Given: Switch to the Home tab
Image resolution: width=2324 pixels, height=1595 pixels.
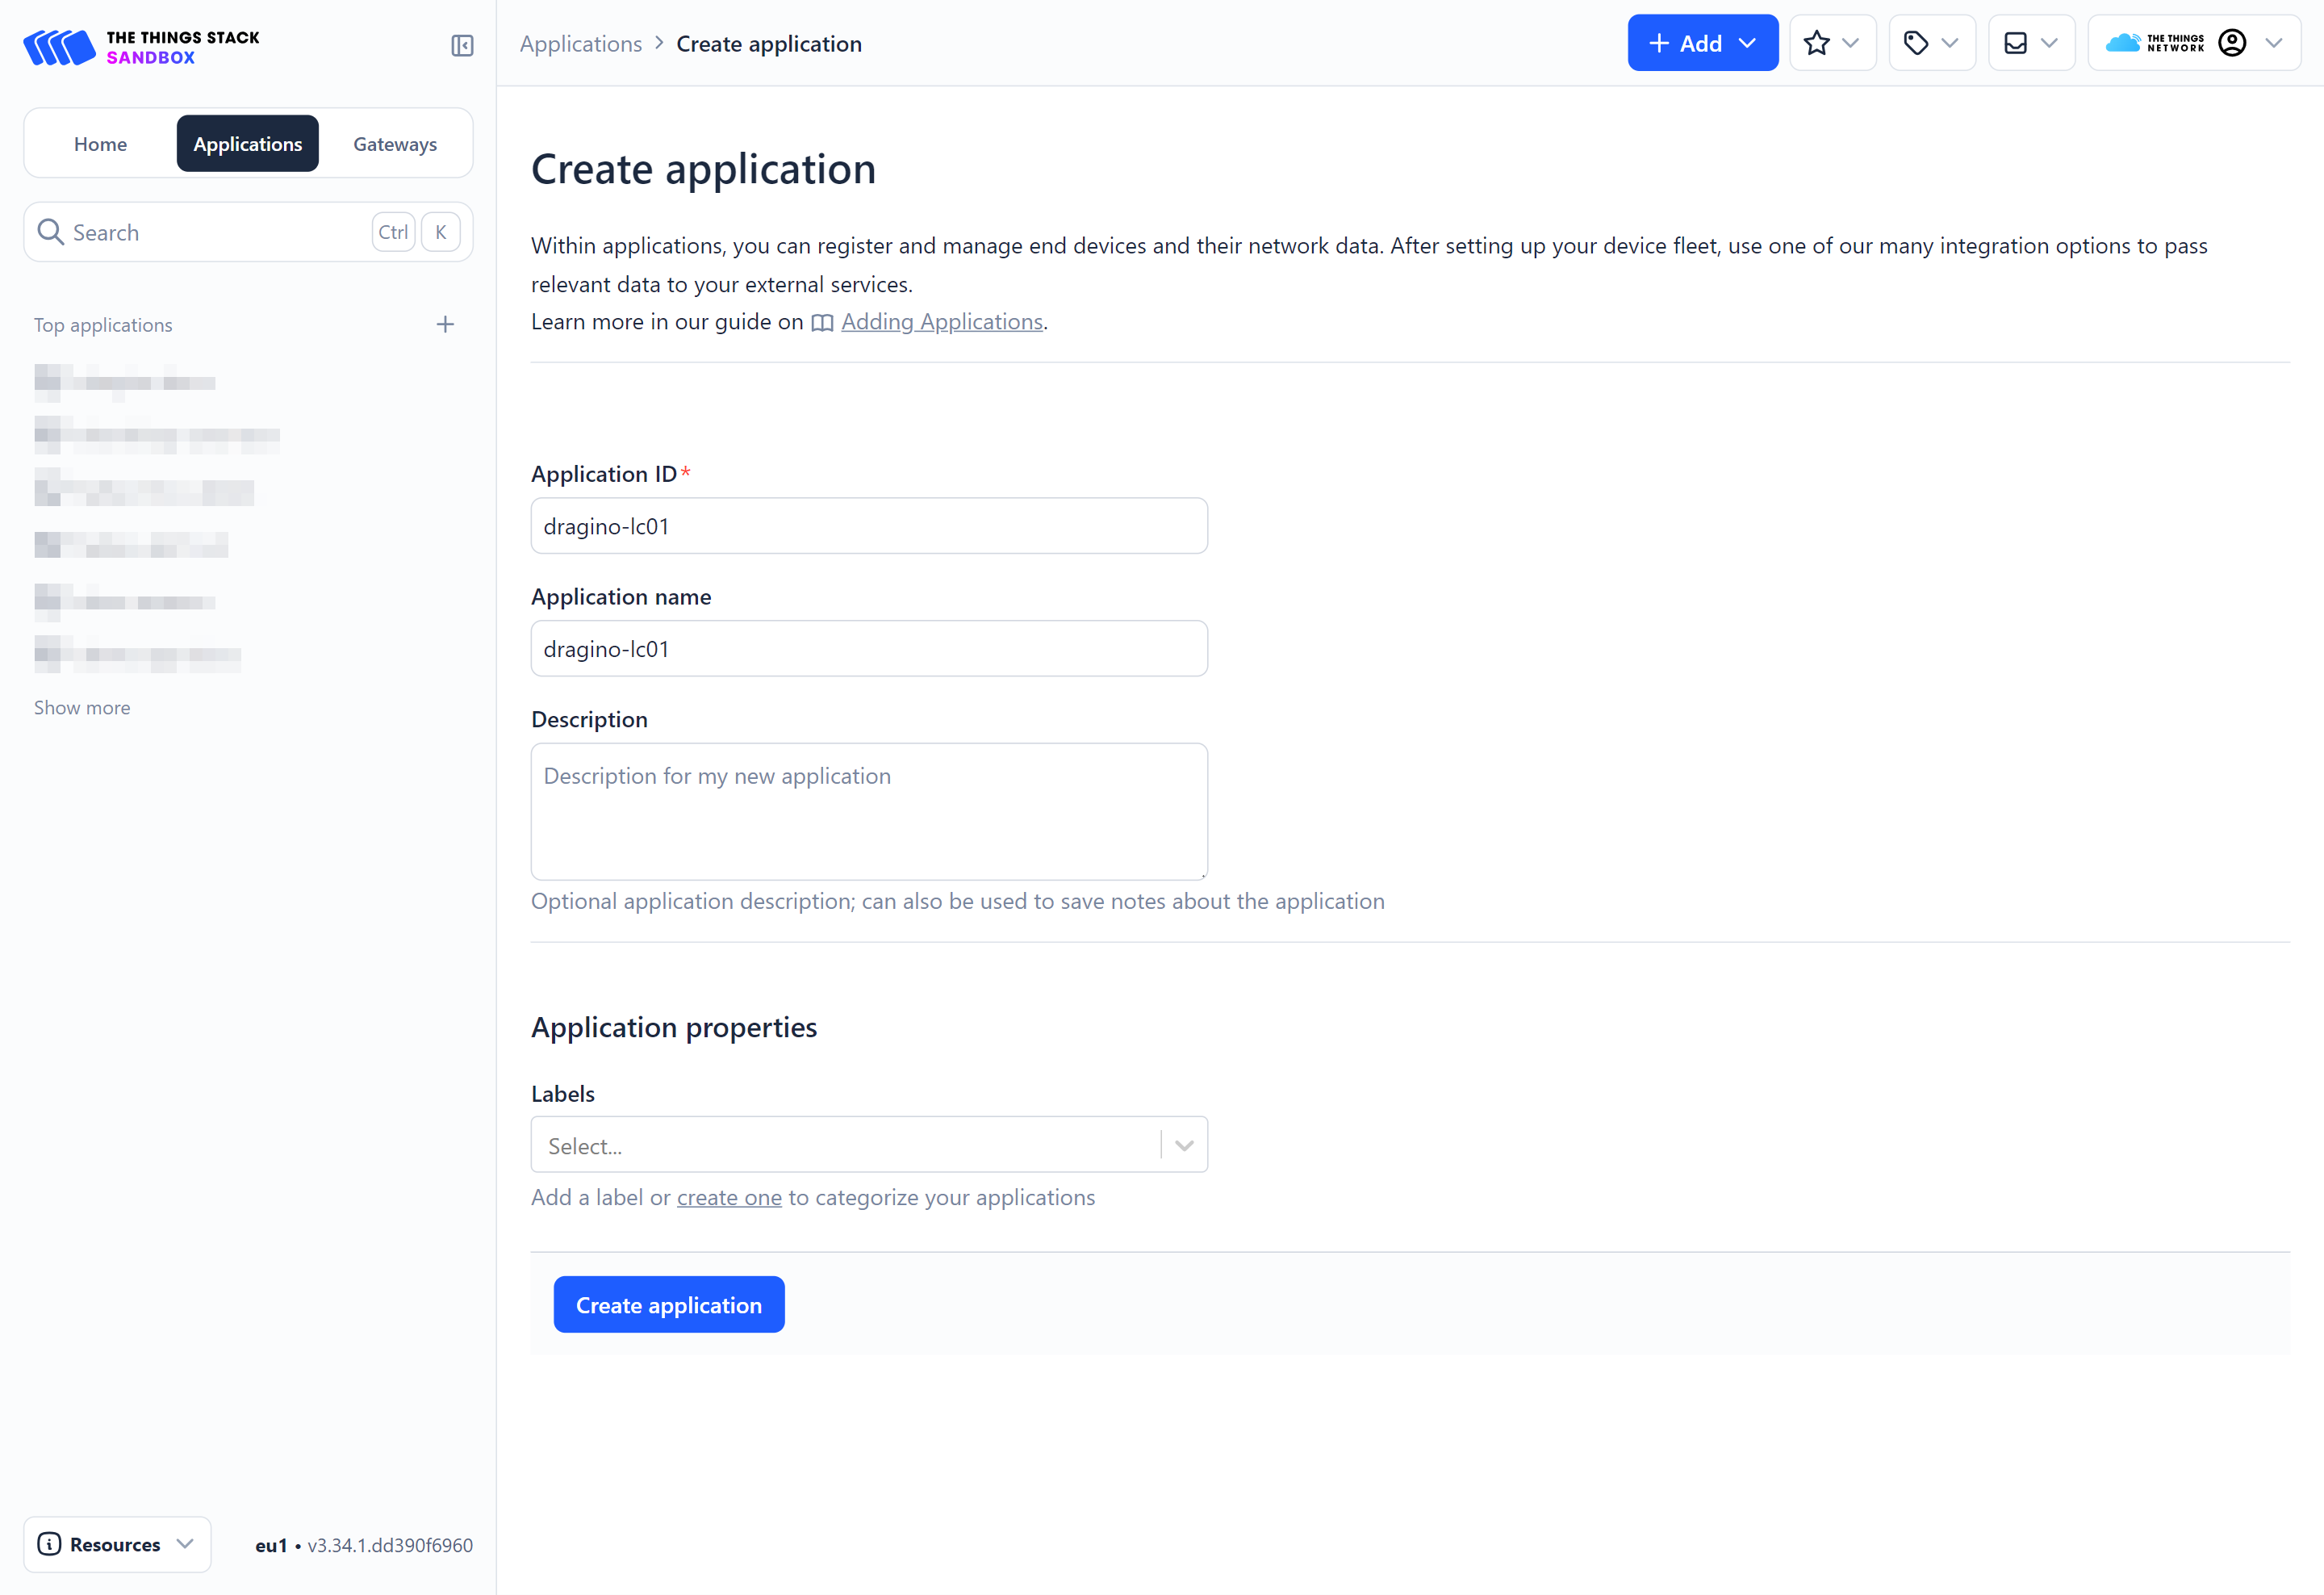Looking at the screenshot, I should click(100, 144).
